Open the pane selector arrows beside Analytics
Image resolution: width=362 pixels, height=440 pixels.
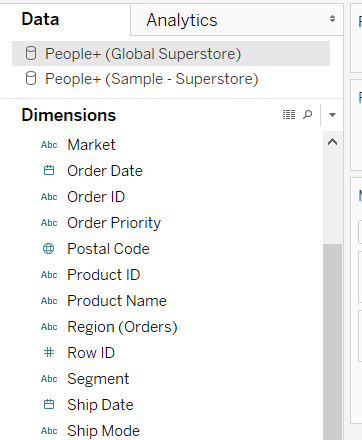point(332,19)
